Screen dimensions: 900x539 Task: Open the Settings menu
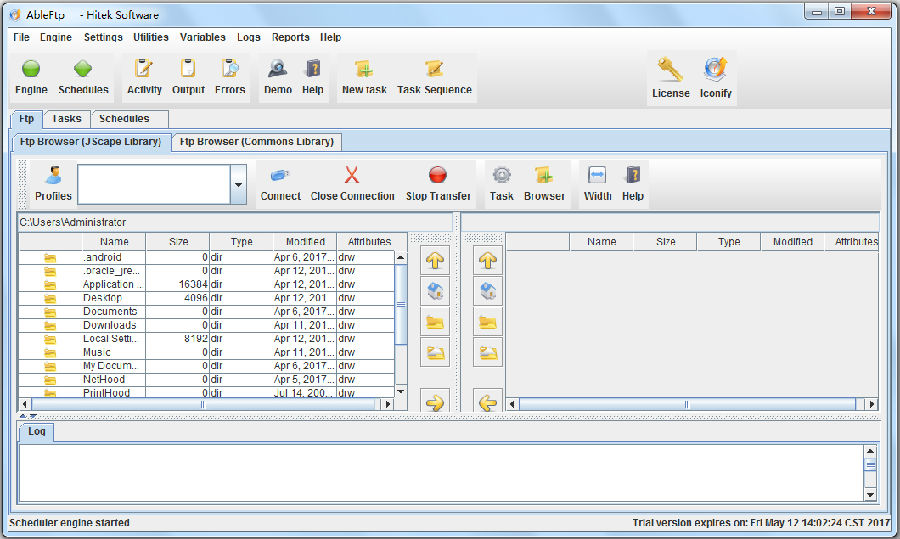[103, 37]
